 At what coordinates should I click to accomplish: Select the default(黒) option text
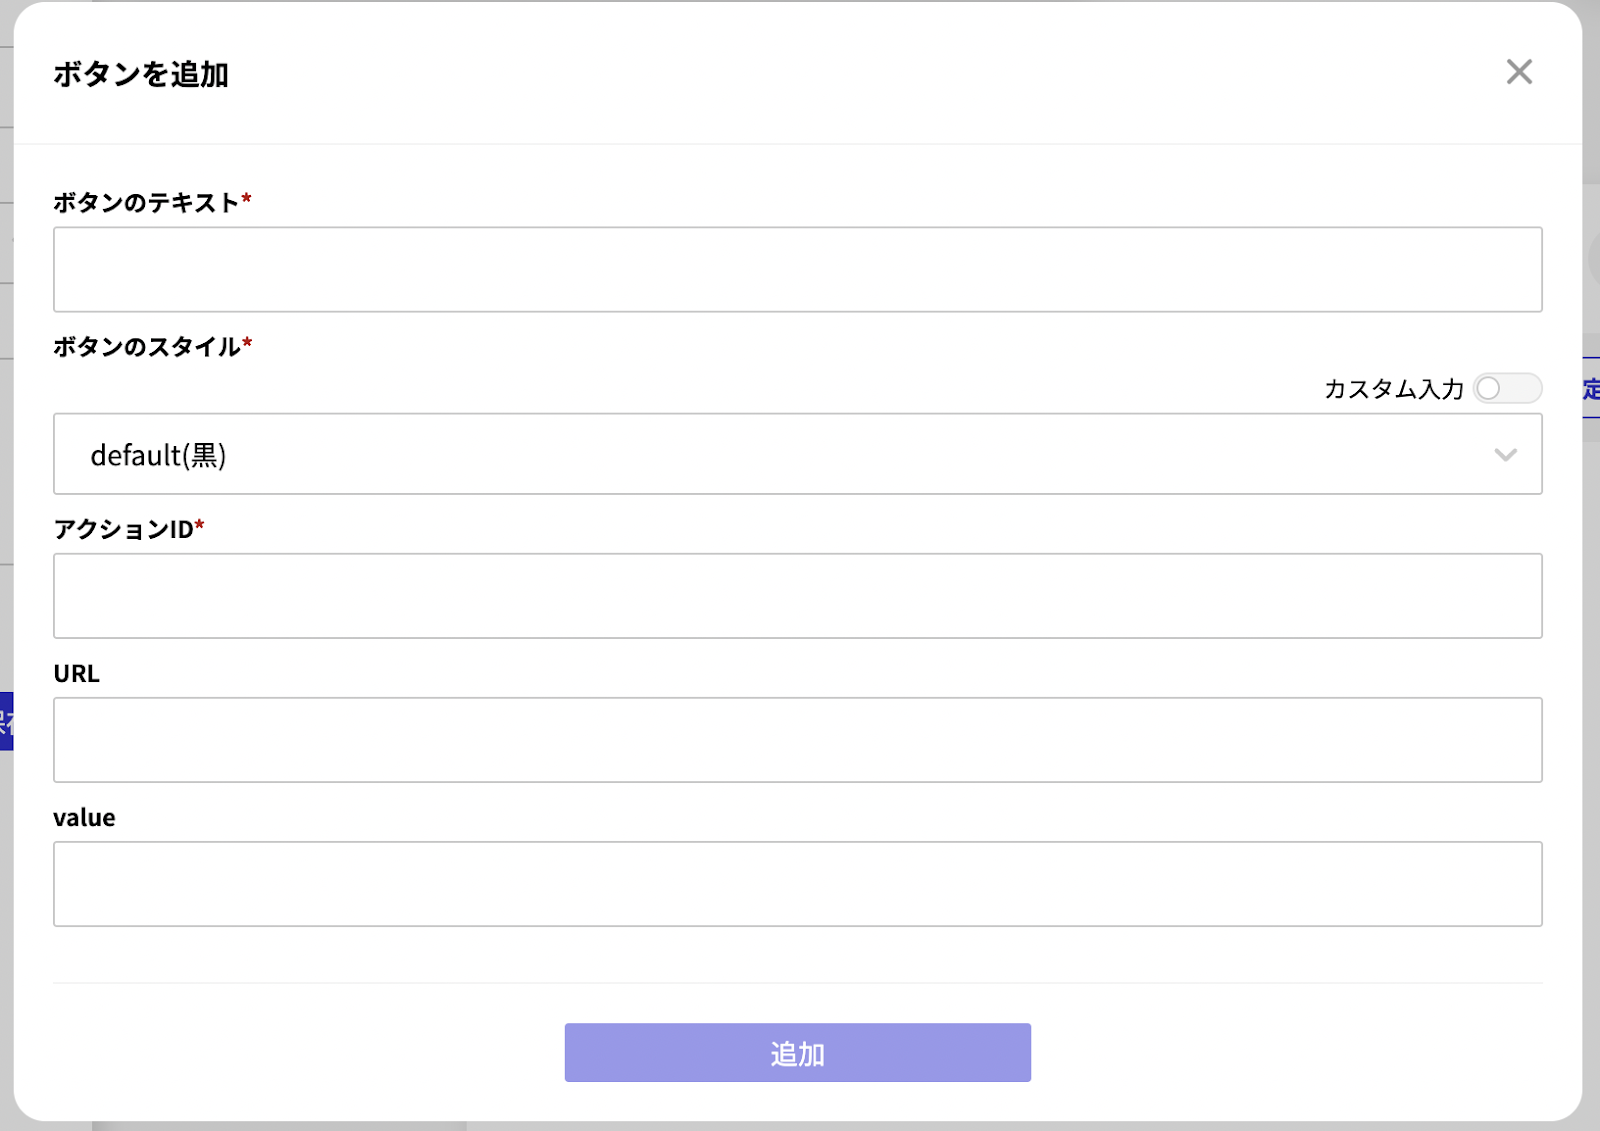click(158, 455)
